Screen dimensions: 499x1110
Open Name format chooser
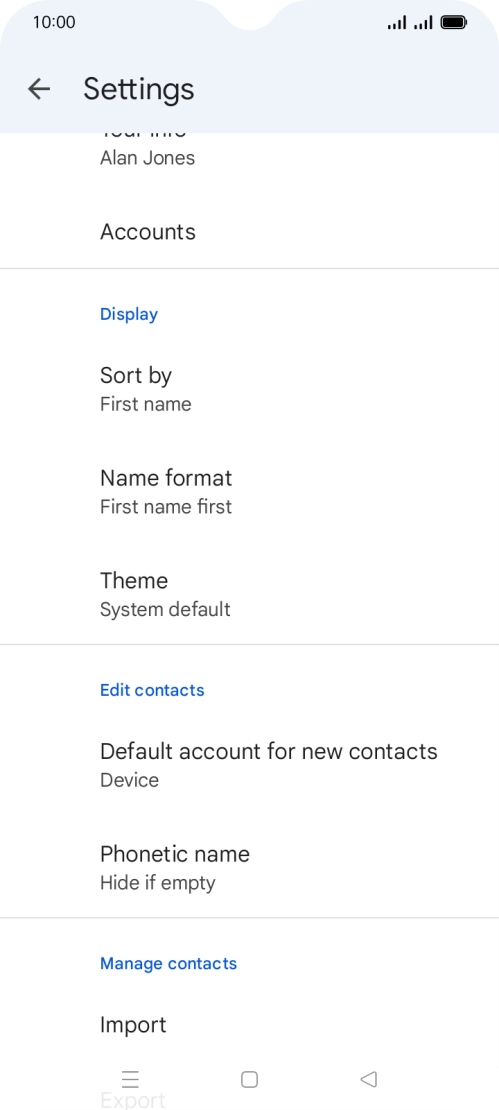[x=249, y=491]
